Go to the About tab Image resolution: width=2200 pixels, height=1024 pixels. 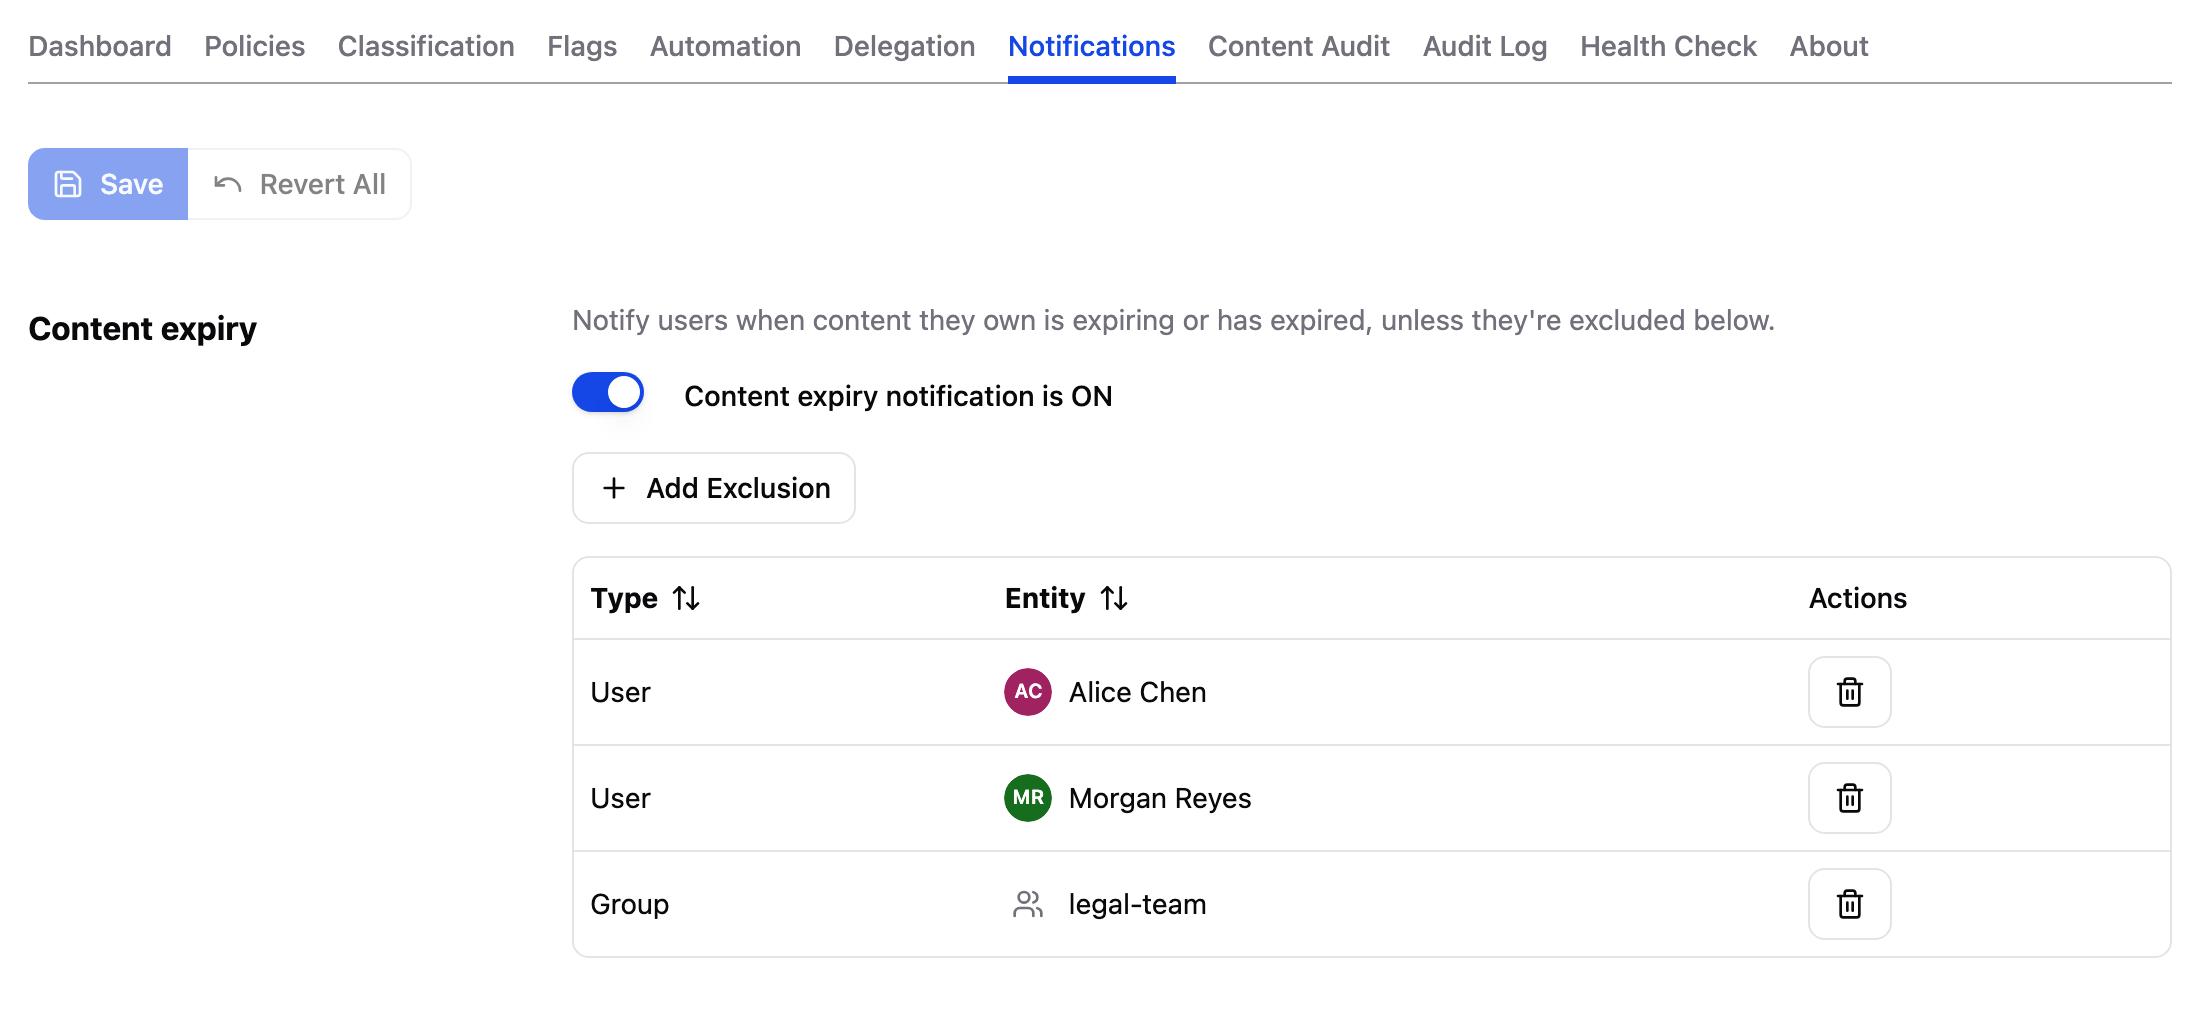pos(1828,46)
